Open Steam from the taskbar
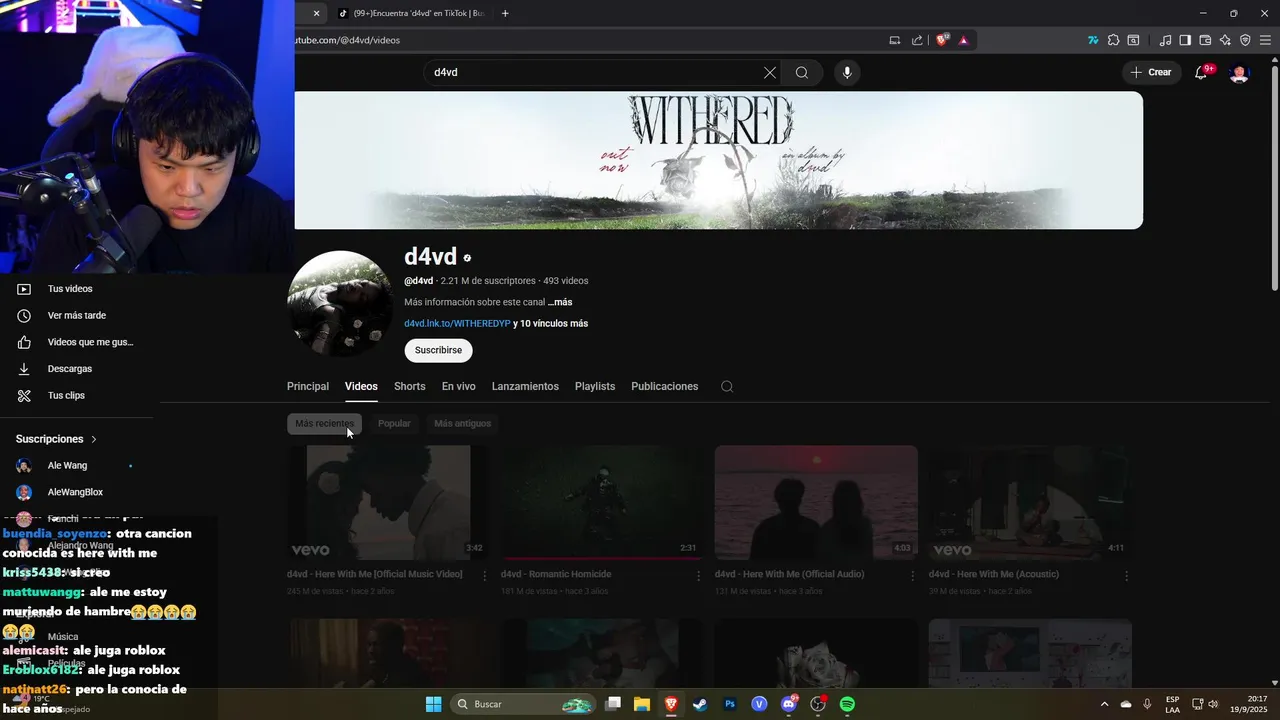 point(700,704)
